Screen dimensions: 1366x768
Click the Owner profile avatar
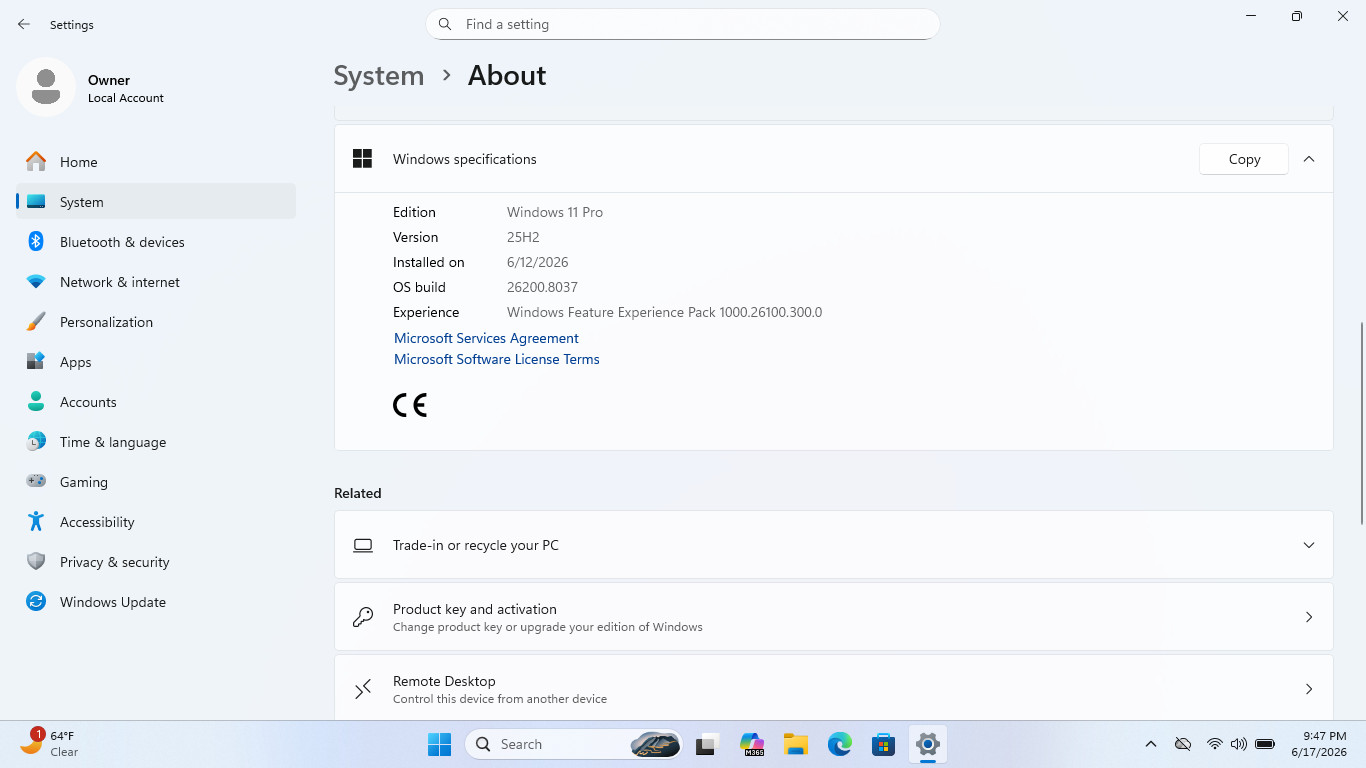click(x=46, y=87)
